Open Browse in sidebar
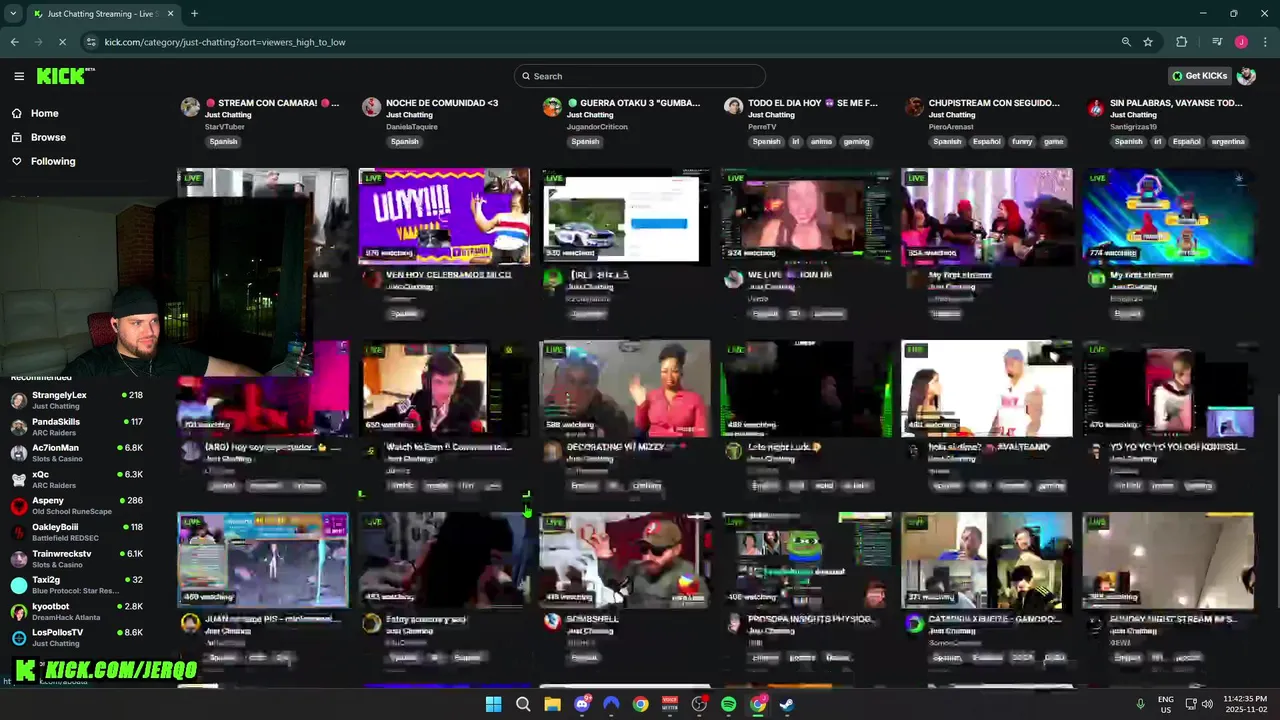The width and height of the screenshot is (1280, 720). pos(48,137)
